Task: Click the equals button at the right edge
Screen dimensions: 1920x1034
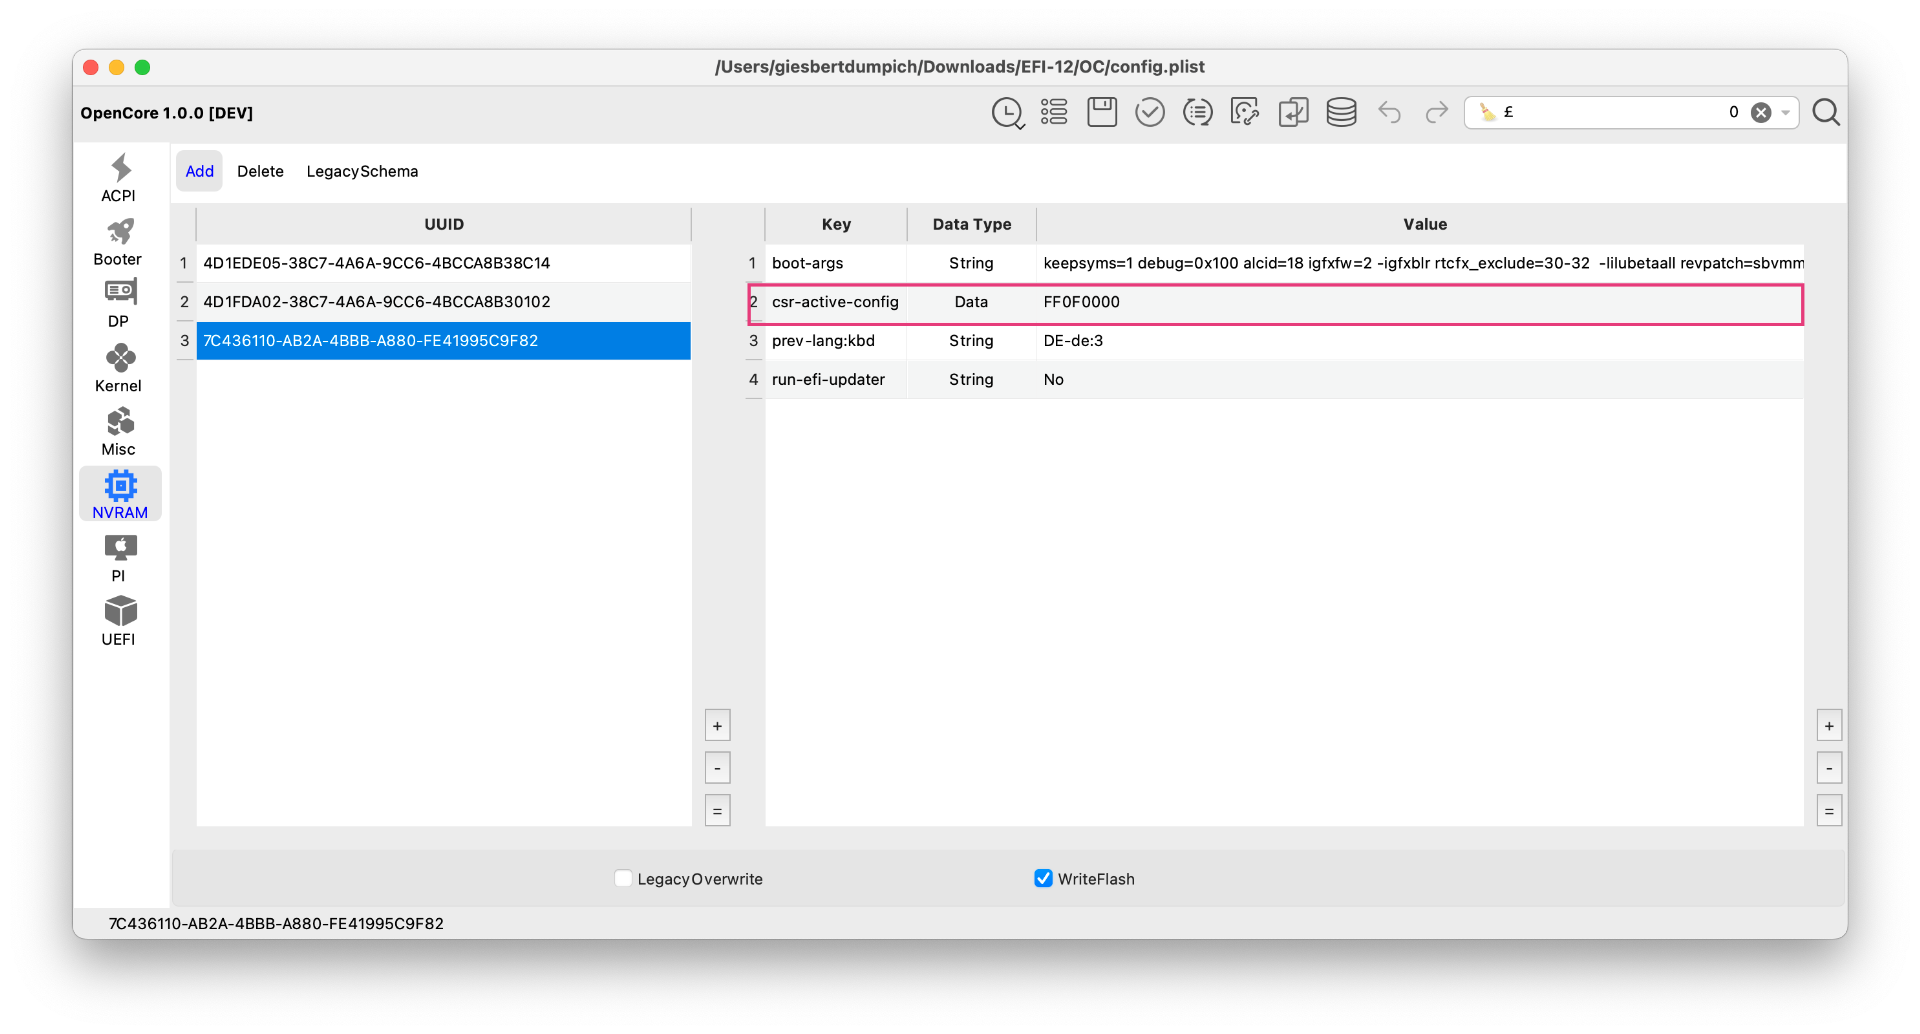Action: [1829, 810]
